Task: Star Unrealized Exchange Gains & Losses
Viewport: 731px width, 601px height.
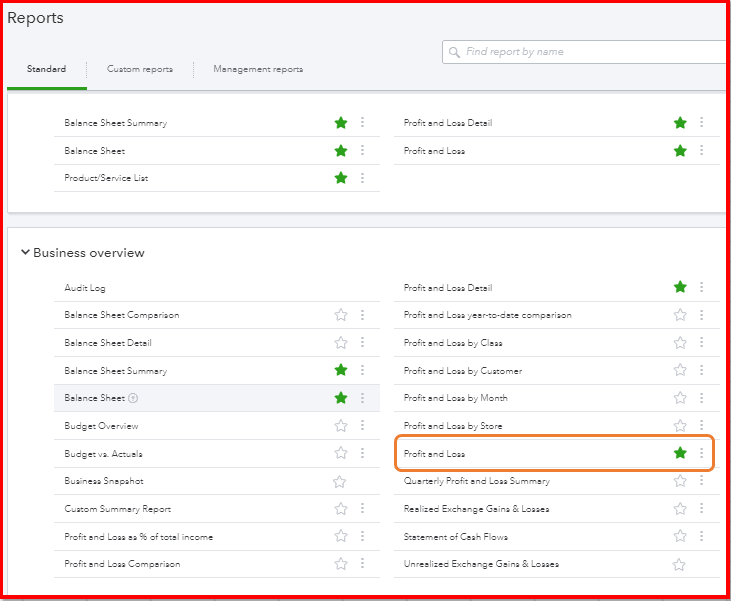Action: (x=679, y=565)
